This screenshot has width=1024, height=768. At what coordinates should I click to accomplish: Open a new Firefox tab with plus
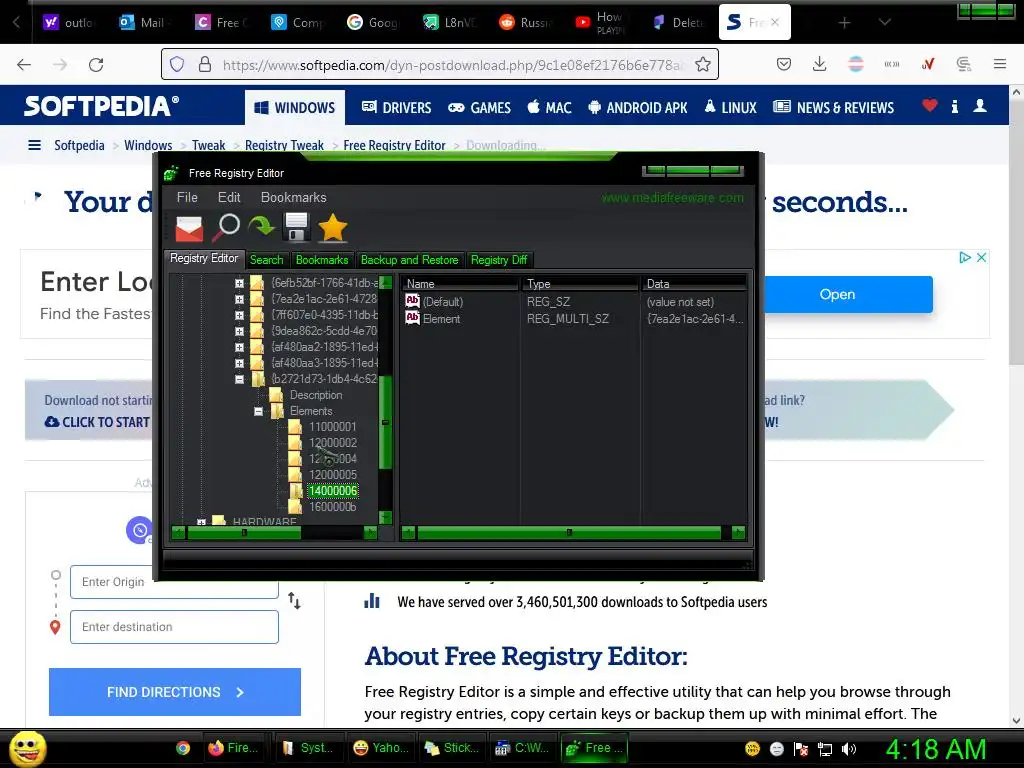(844, 22)
